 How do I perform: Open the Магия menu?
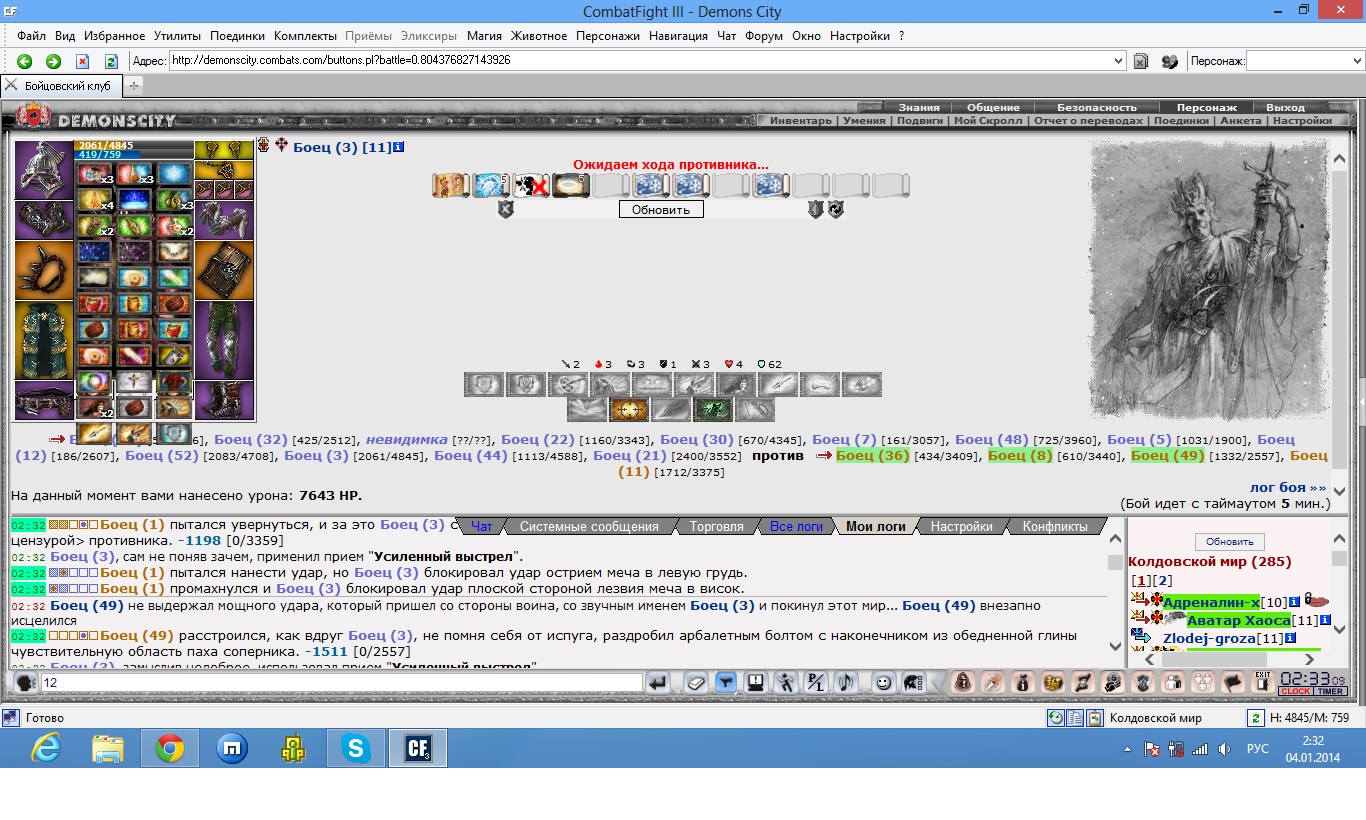484,36
